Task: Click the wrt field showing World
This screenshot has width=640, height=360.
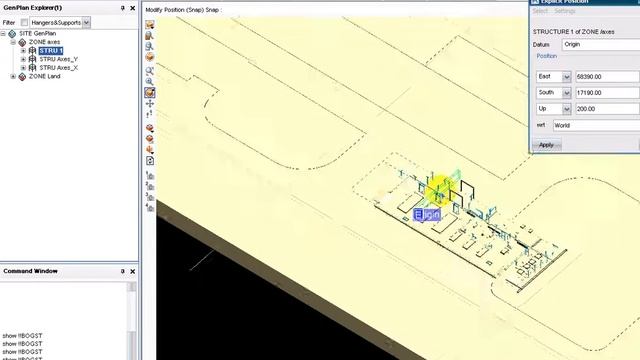Action: click(596, 125)
